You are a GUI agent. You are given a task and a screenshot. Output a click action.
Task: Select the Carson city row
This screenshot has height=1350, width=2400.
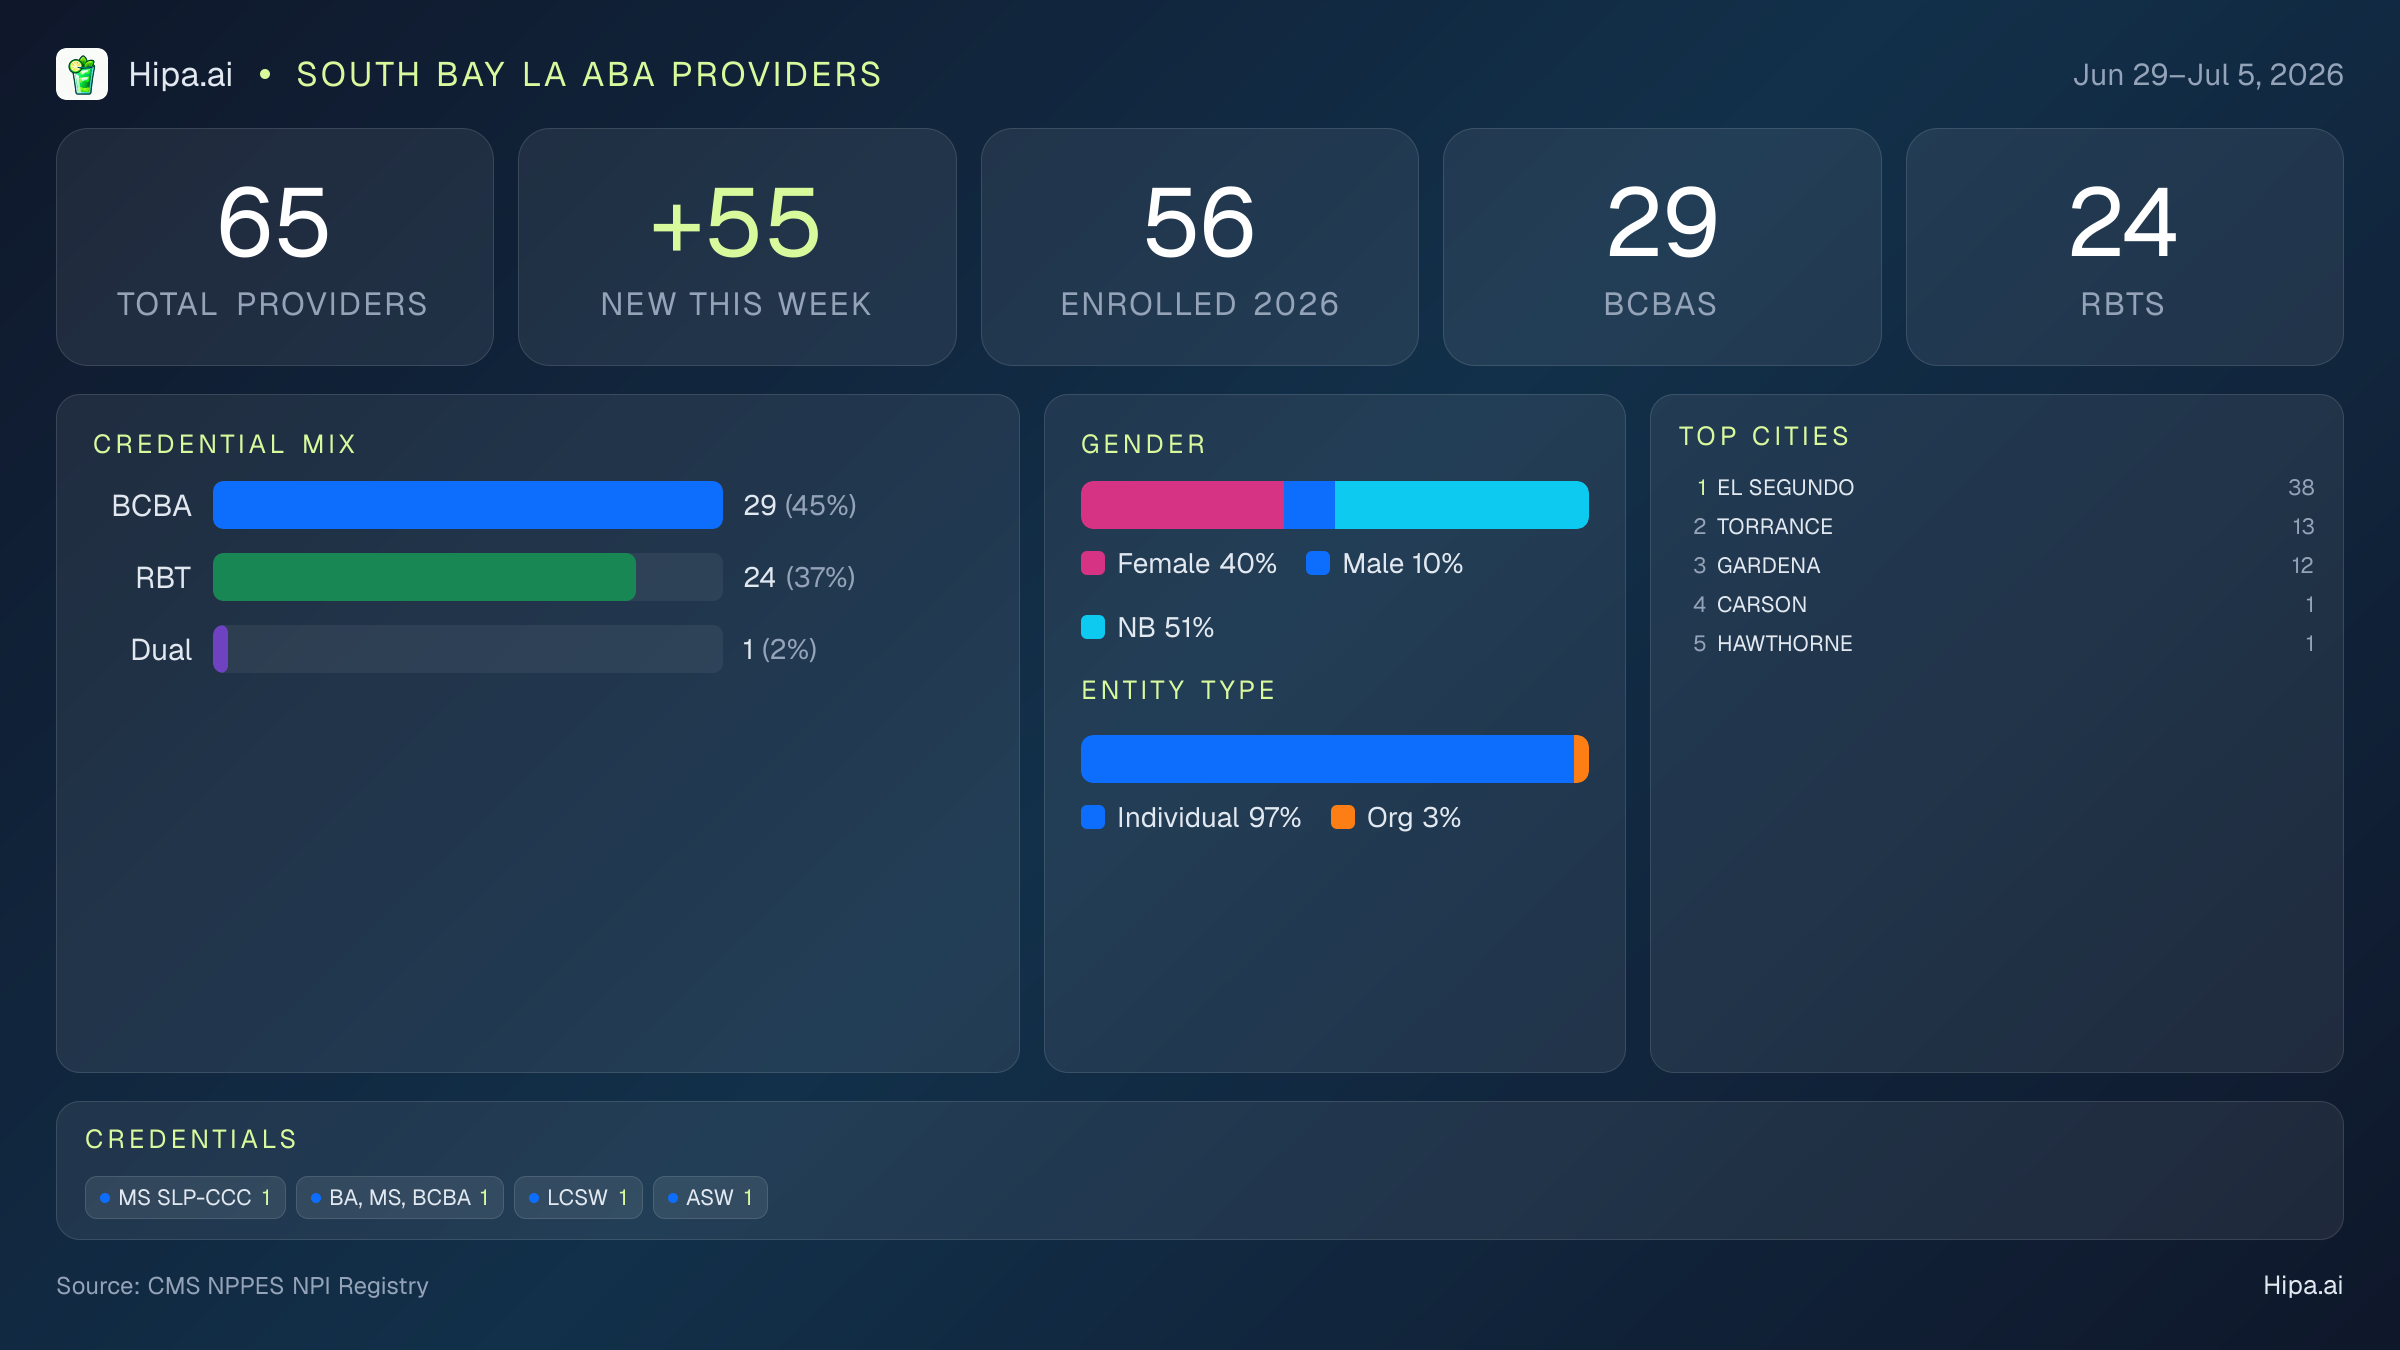tap(1997, 605)
